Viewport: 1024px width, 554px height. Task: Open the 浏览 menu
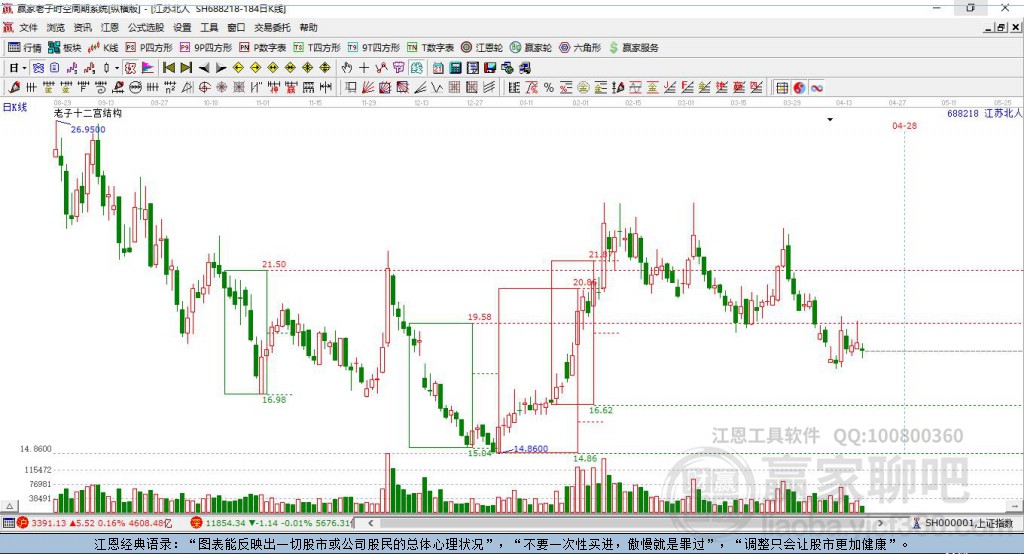click(56, 27)
